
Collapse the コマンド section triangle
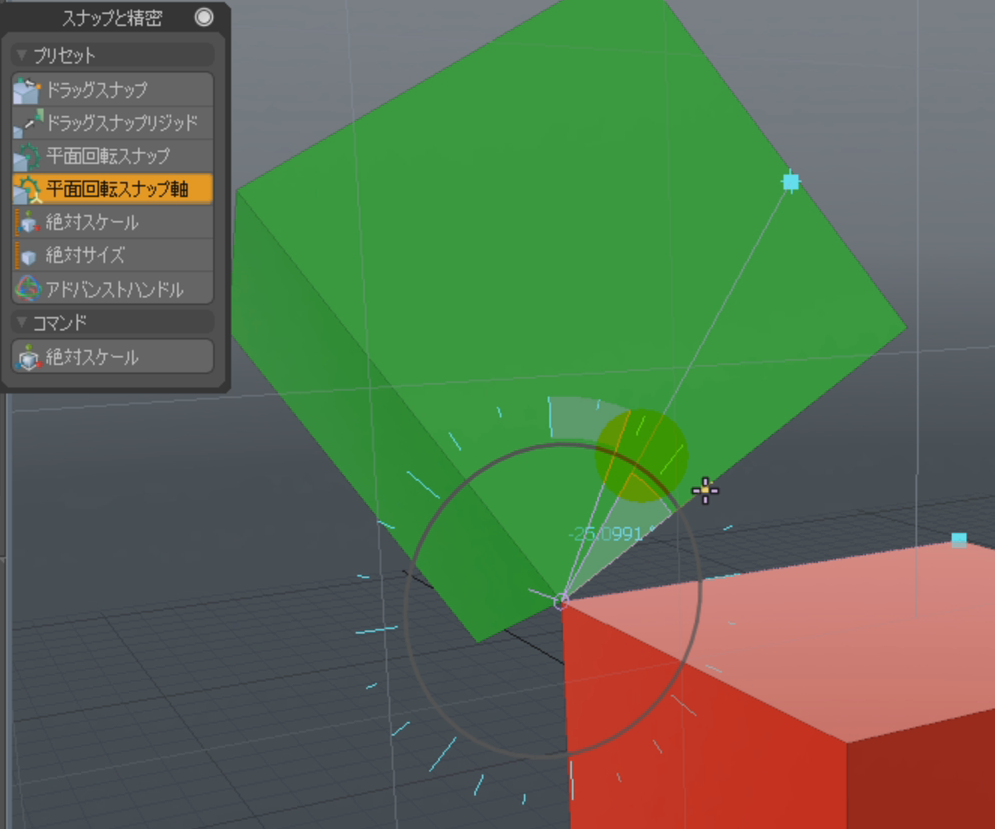[22, 322]
